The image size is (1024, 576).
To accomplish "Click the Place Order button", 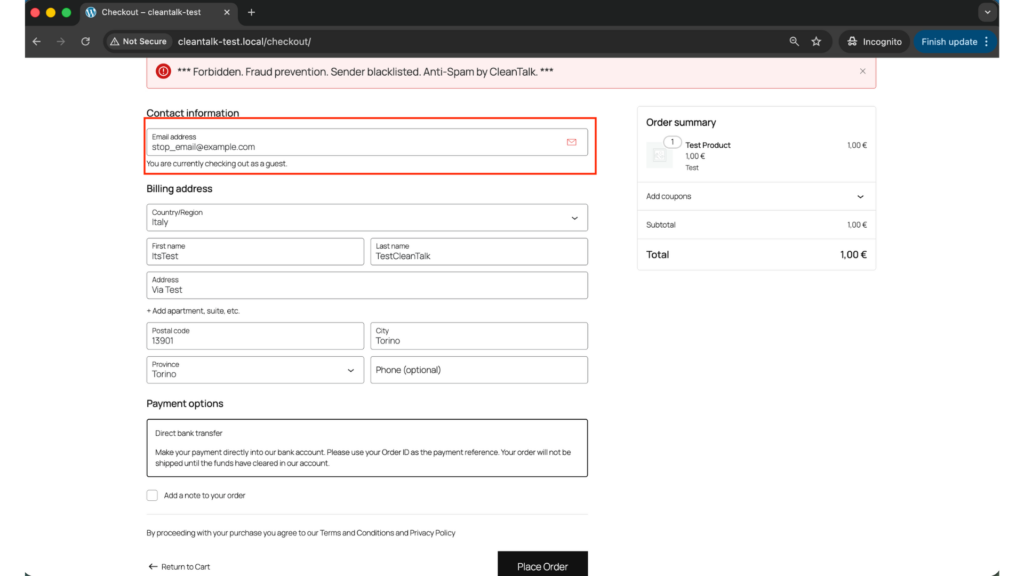I will pos(543,565).
